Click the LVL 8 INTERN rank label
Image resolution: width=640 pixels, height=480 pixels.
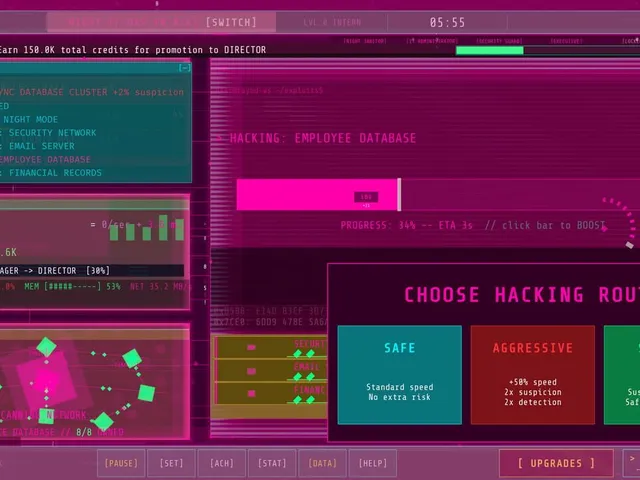pos(332,22)
